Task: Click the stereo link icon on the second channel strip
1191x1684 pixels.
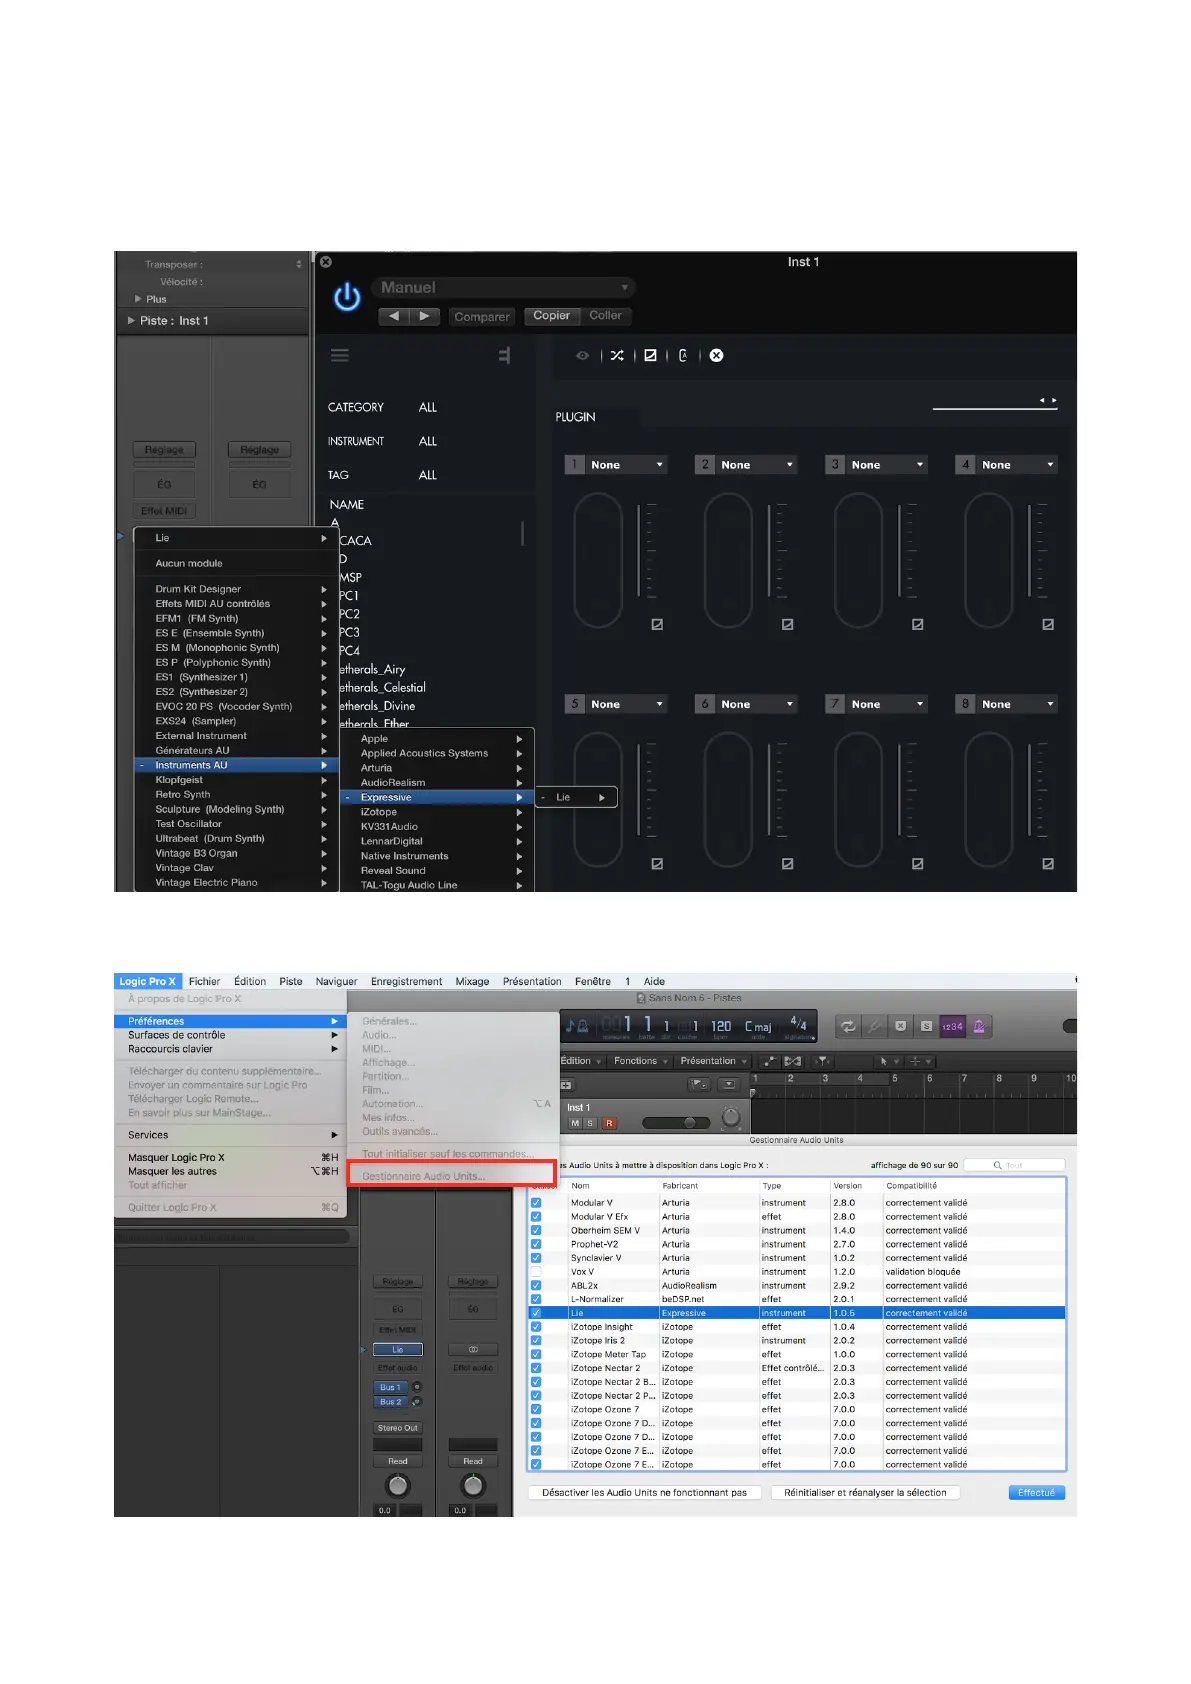Action: [x=473, y=1349]
